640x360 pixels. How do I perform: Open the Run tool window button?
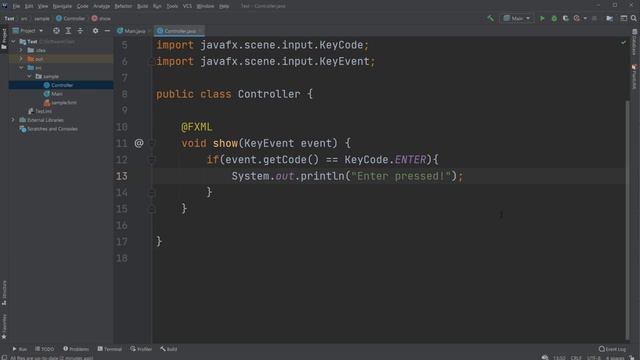tap(19, 349)
